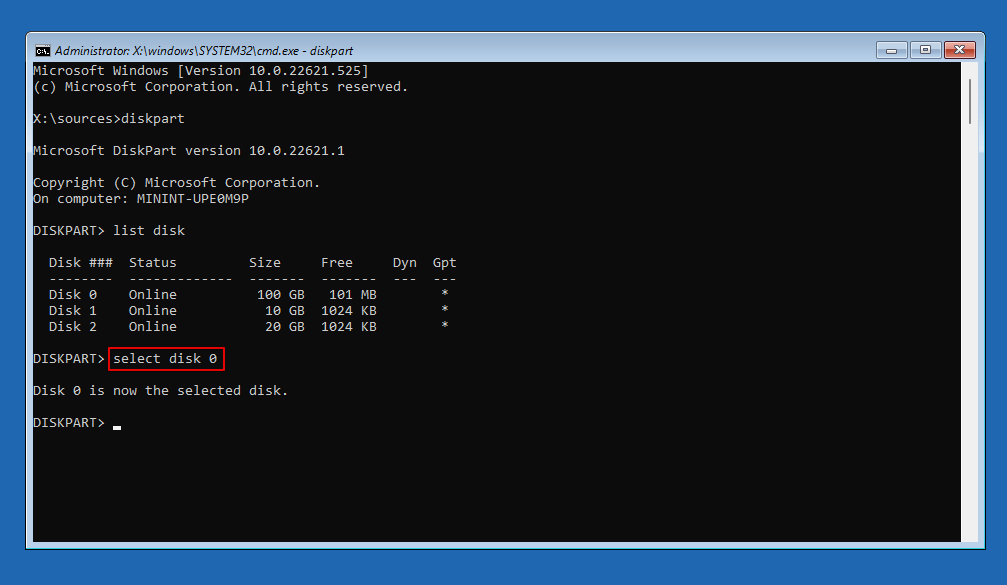1007x585 pixels.
Task: Click the Gpt asterisk for Disk 2
Action: 444,327
